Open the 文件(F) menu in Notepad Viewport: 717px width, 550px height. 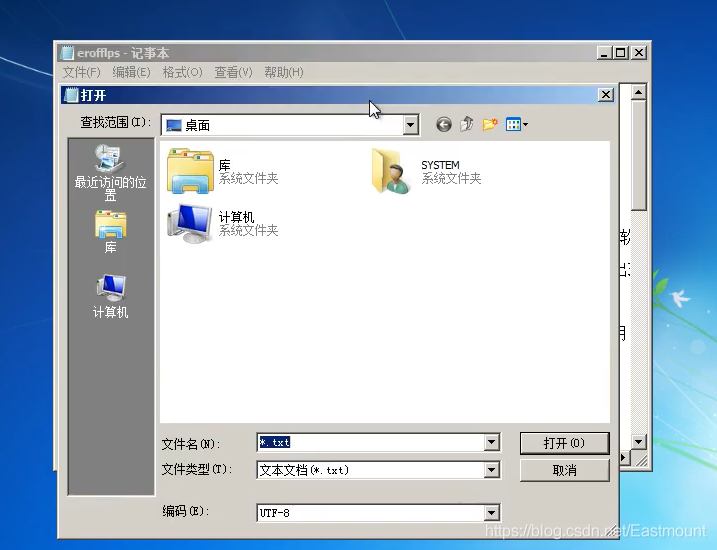point(81,72)
